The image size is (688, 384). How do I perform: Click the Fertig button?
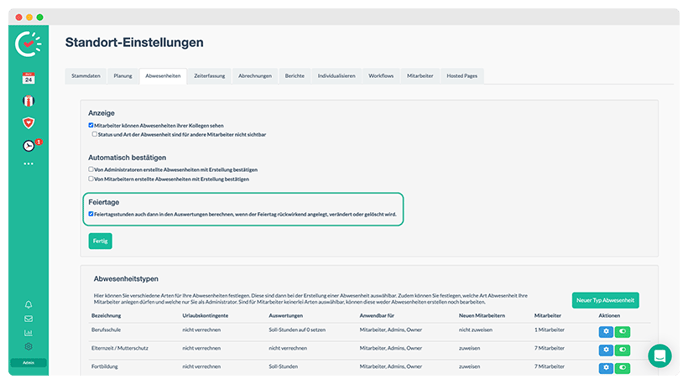click(x=100, y=241)
